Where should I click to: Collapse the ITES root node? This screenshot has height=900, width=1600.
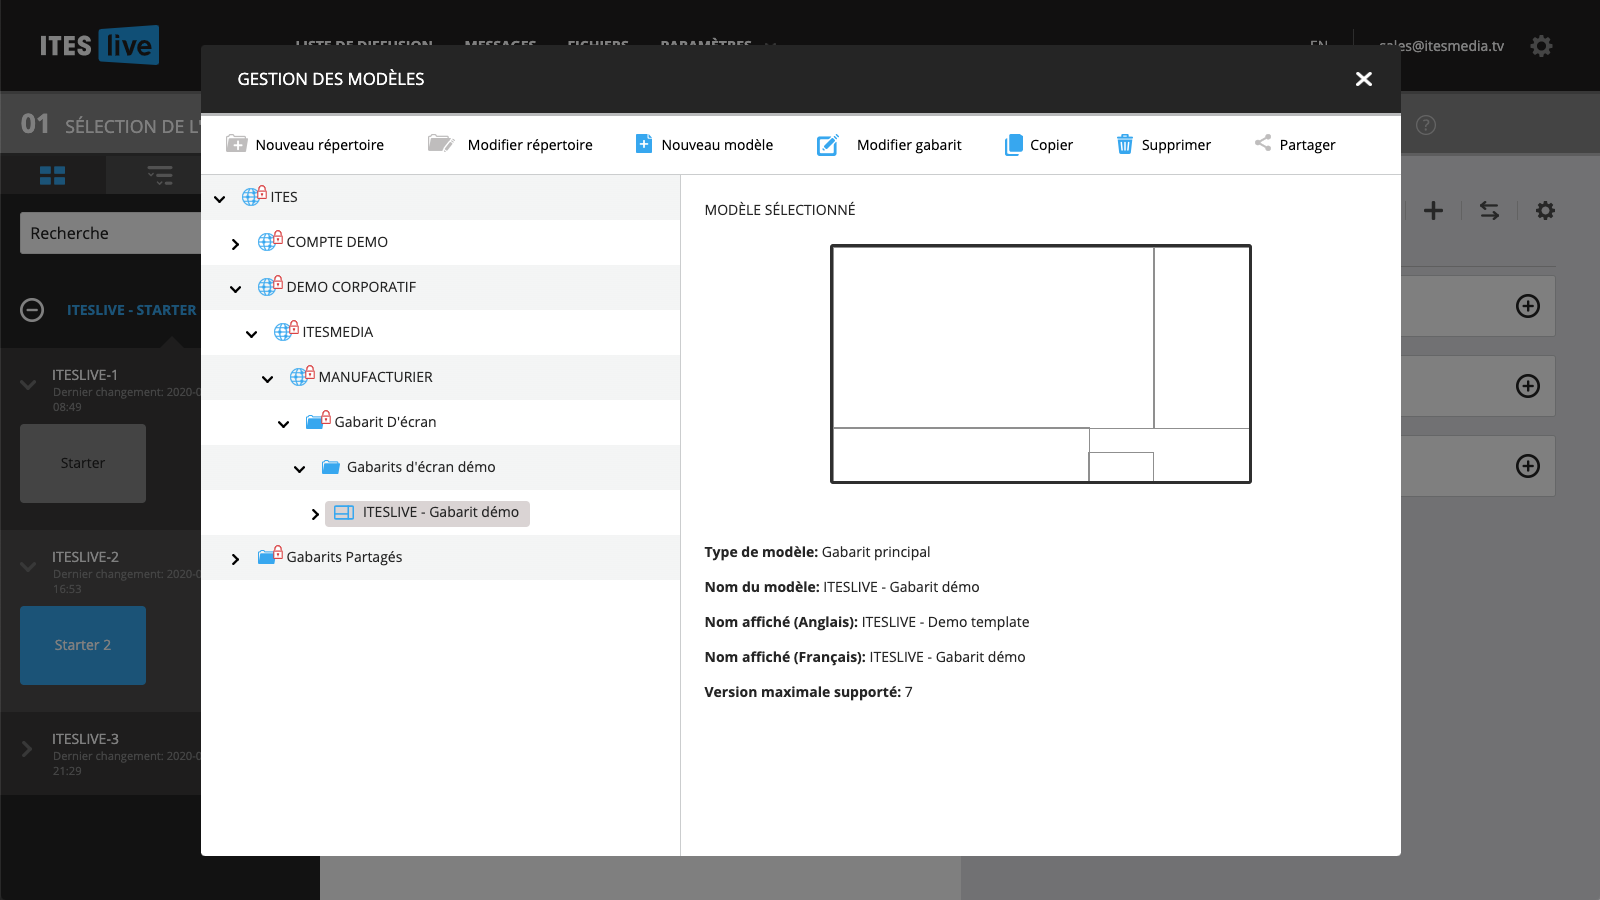pos(220,198)
